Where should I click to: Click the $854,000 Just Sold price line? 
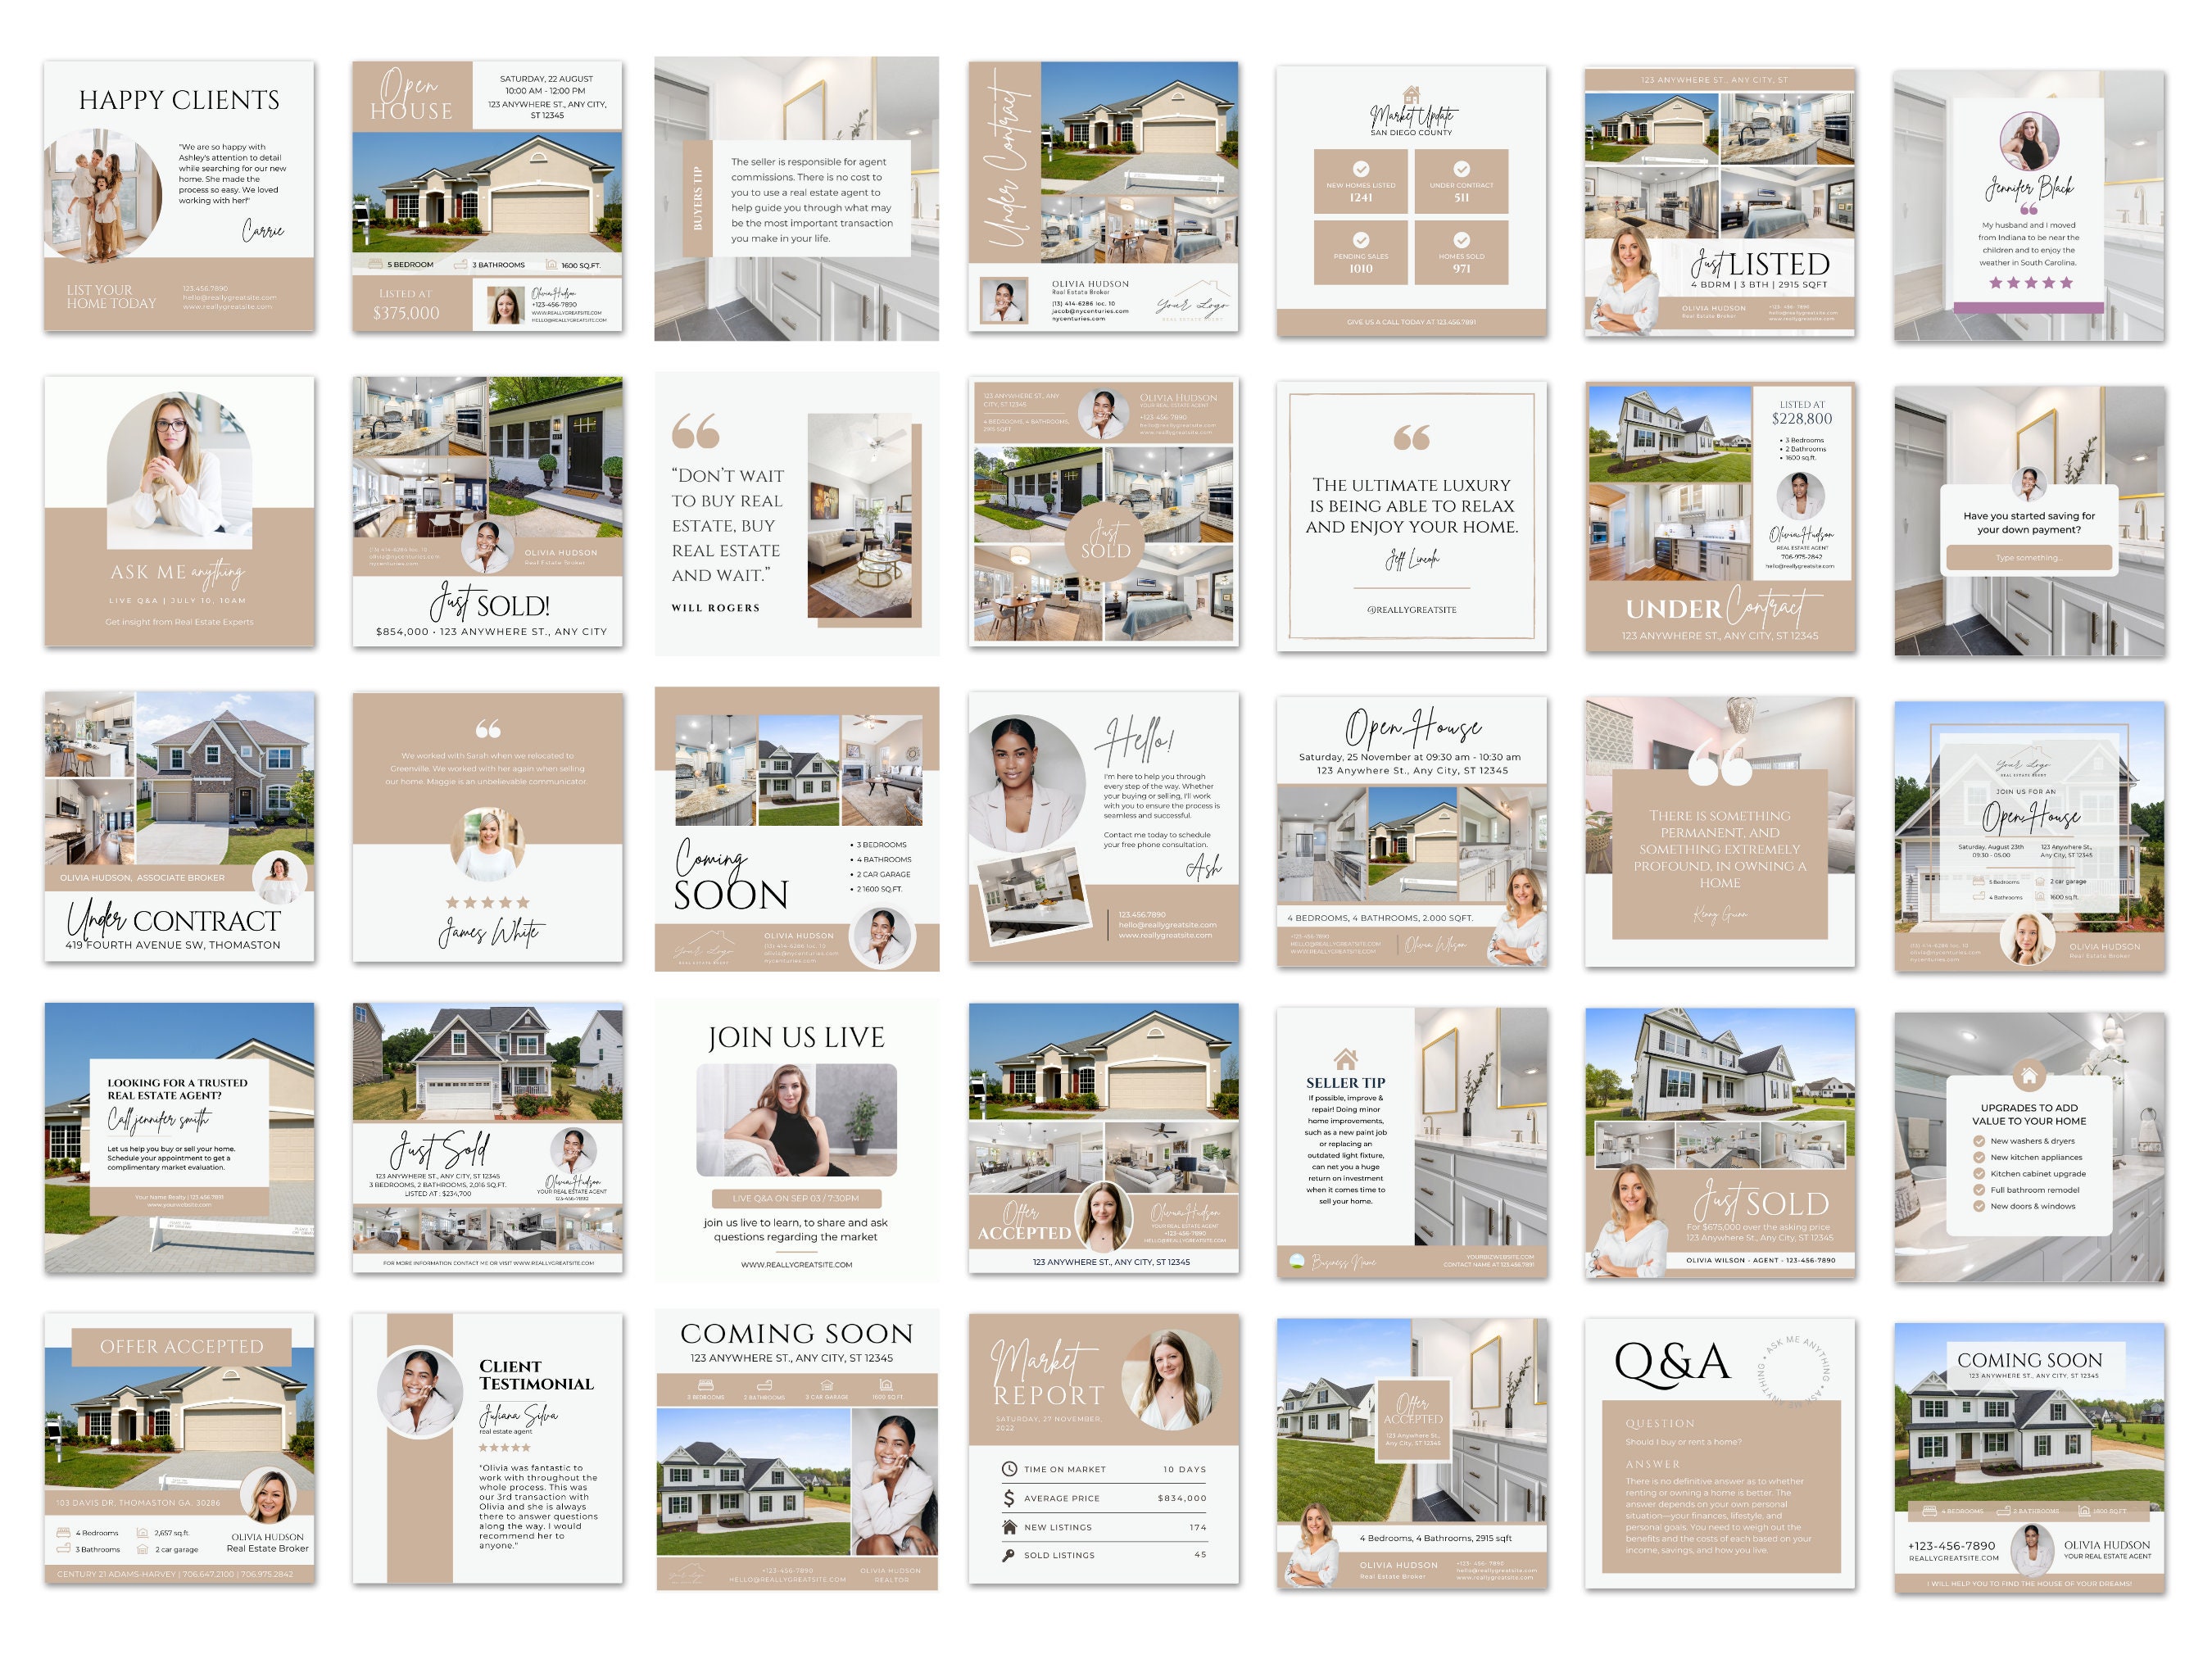491,632
